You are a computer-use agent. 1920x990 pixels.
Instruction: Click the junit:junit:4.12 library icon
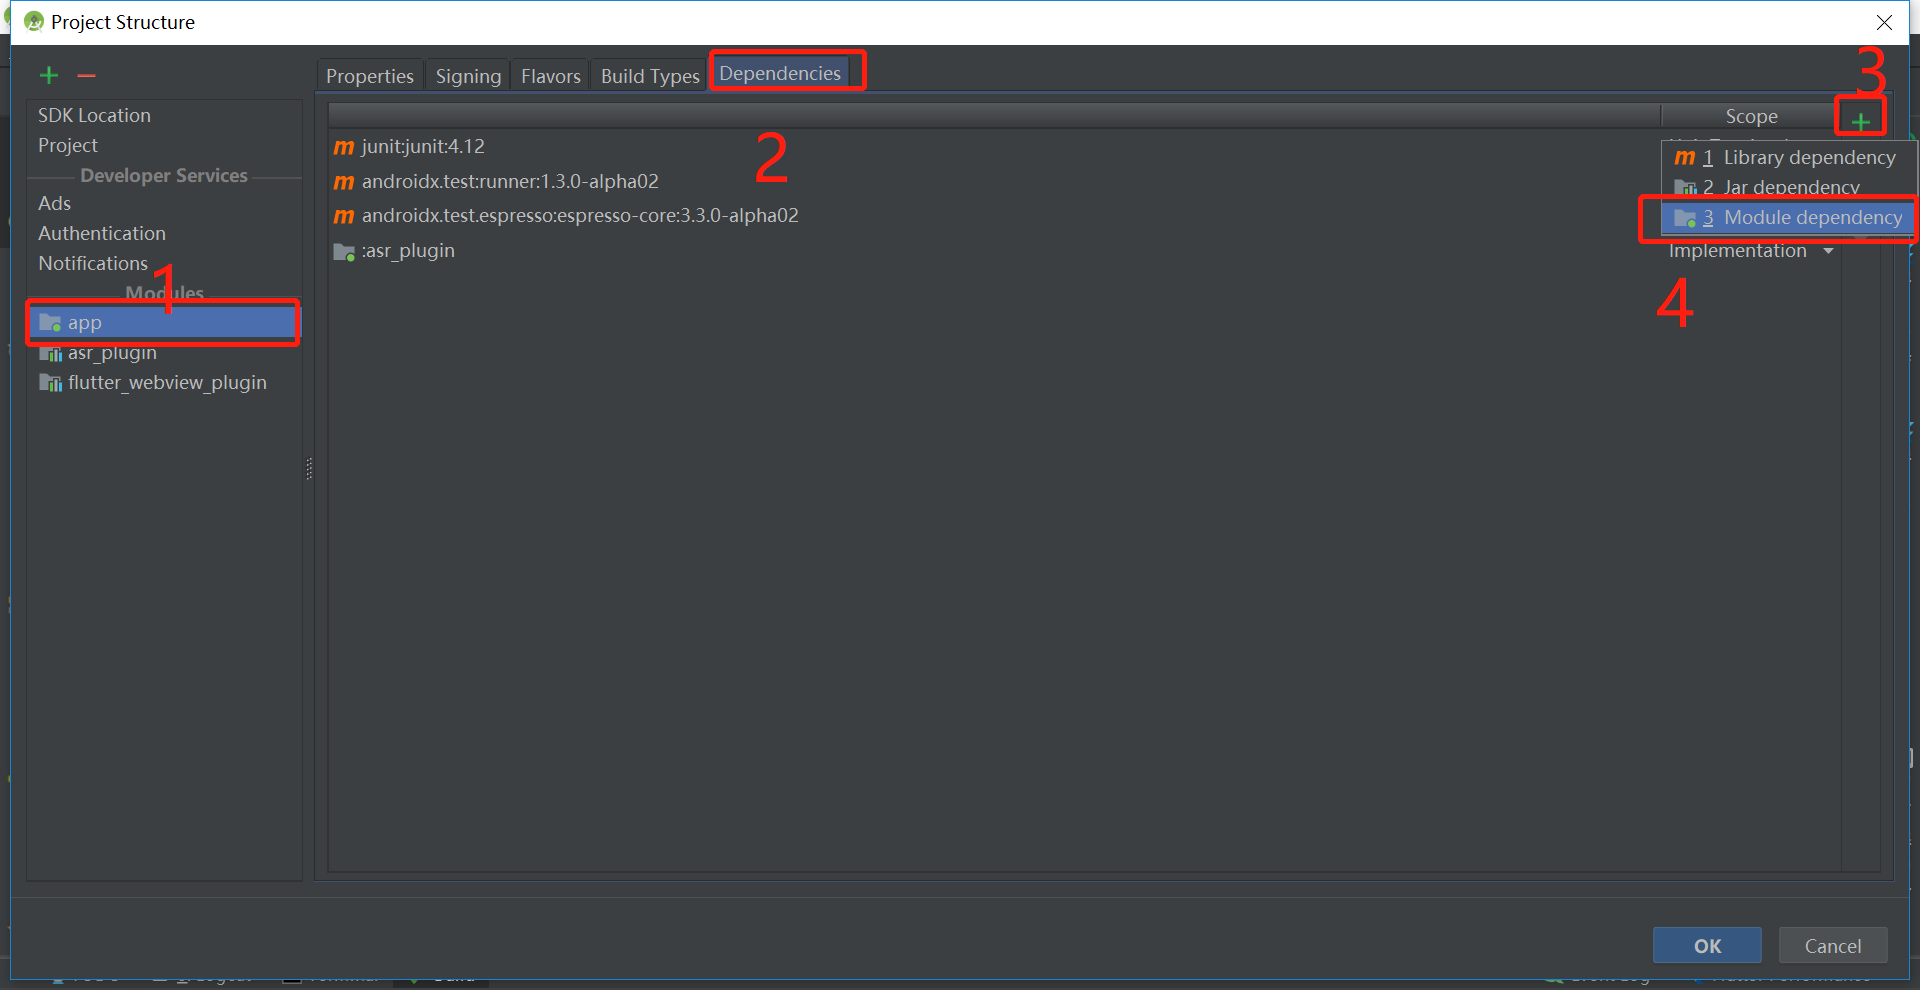pyautogui.click(x=344, y=147)
